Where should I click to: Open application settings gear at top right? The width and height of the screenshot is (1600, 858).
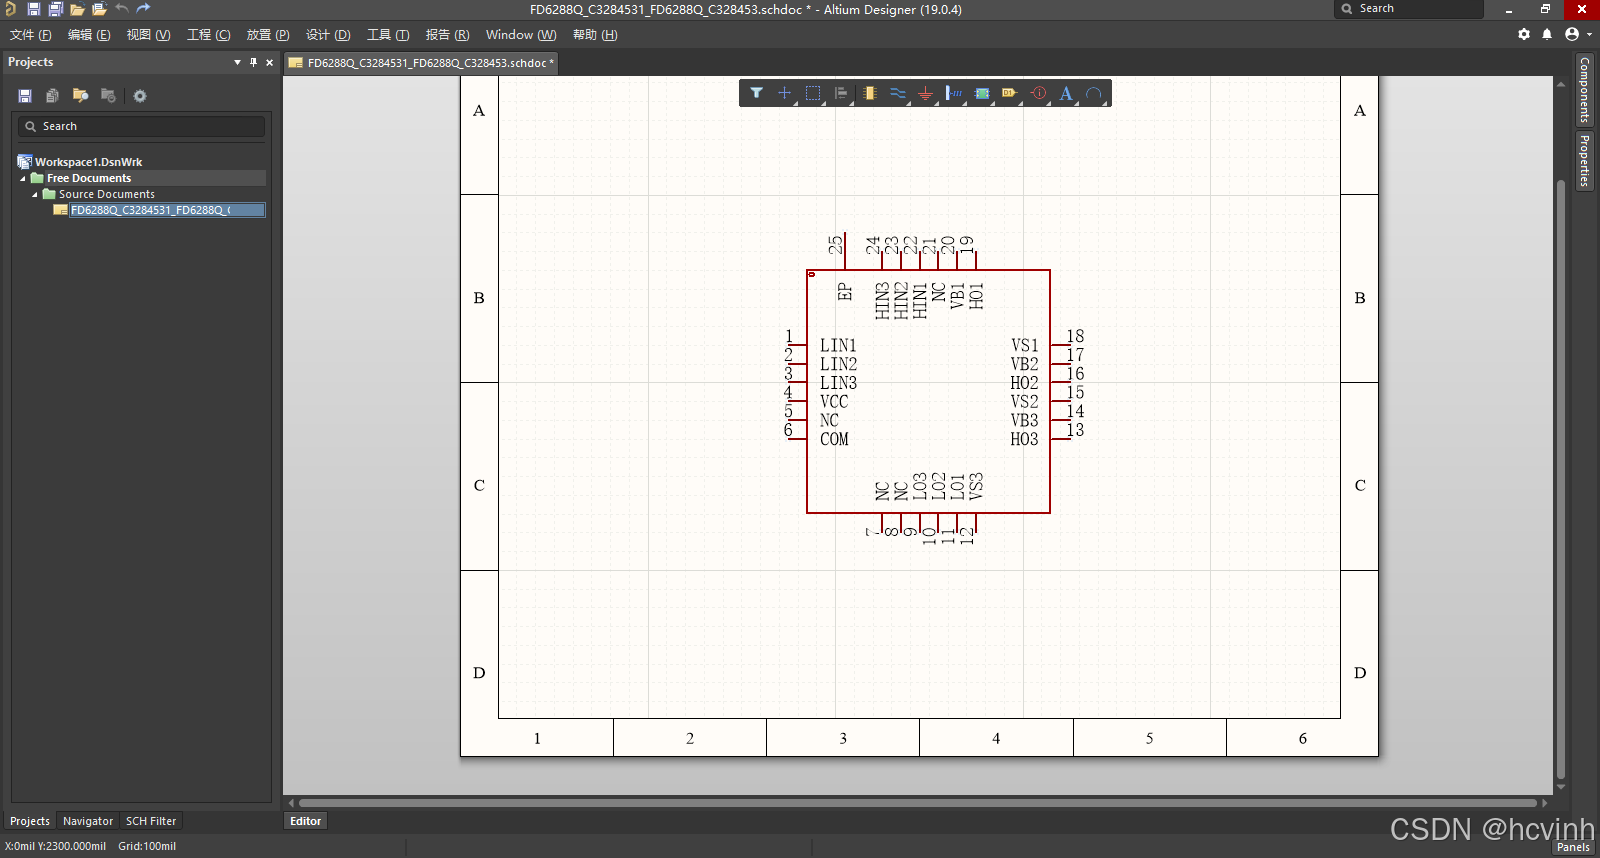[1524, 34]
